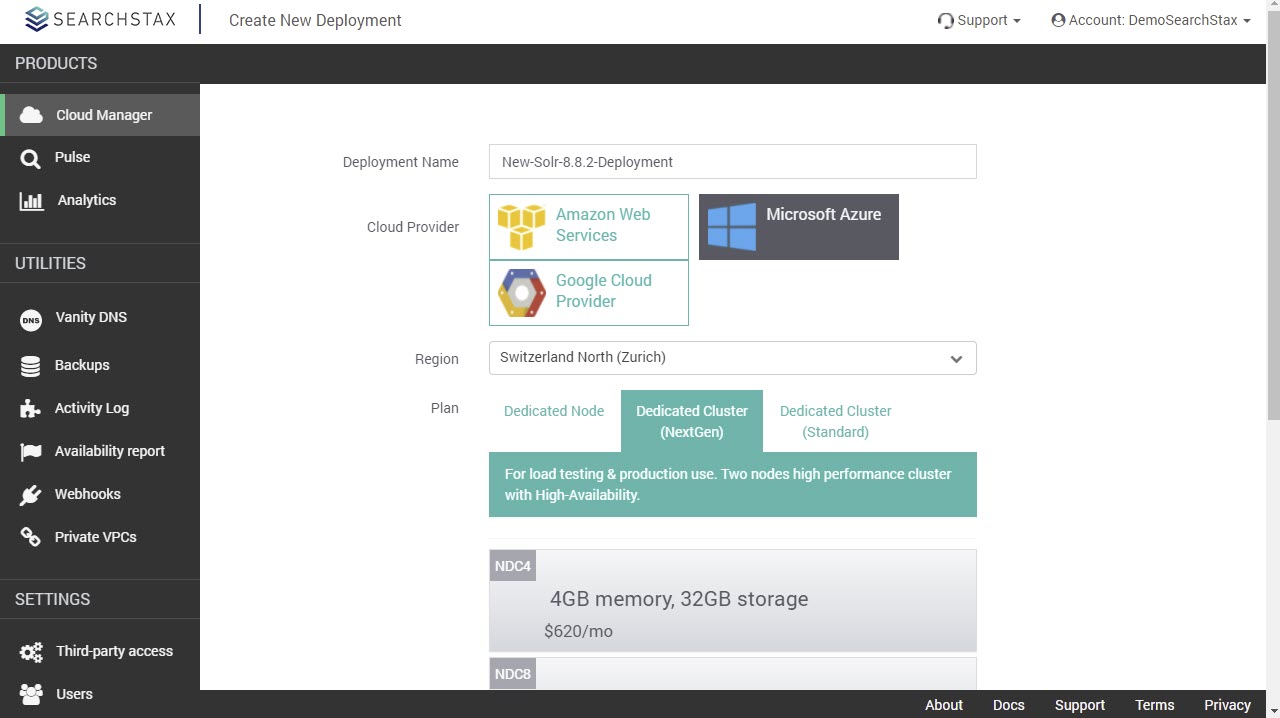Select Amazon Web Services as provider
The width and height of the screenshot is (1280, 718).
pos(589,227)
